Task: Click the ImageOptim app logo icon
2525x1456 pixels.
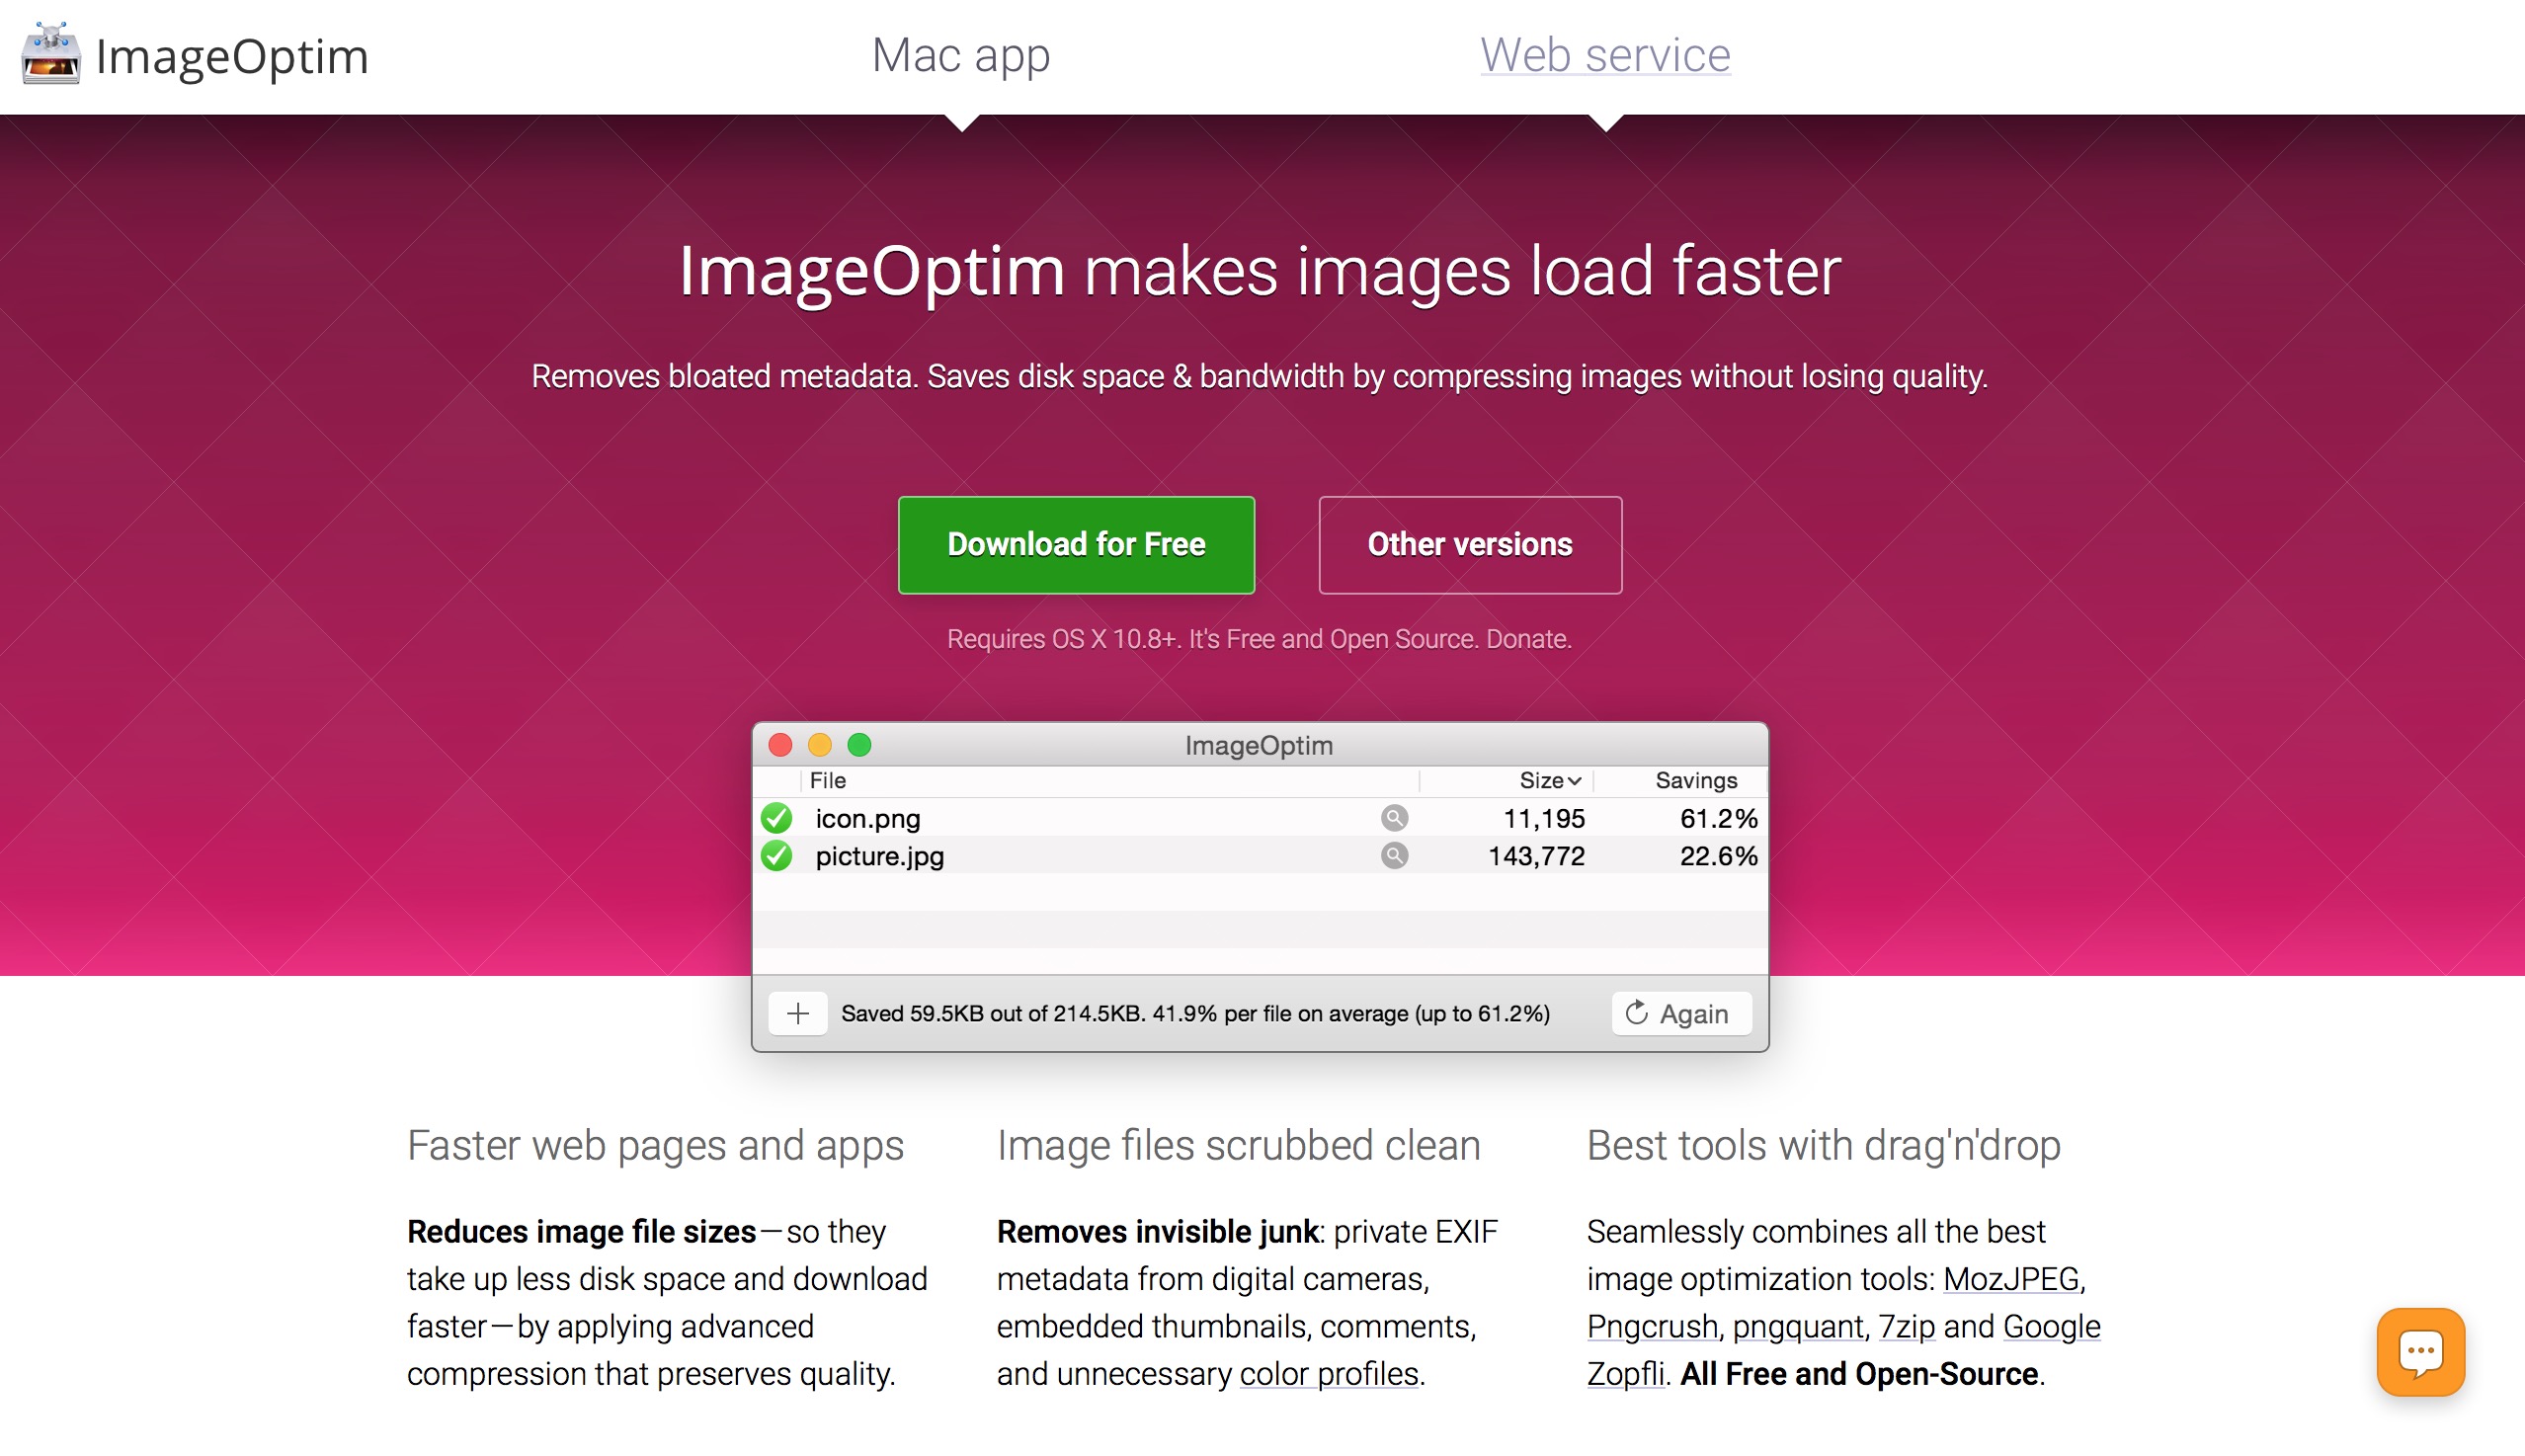Action: (x=50, y=55)
